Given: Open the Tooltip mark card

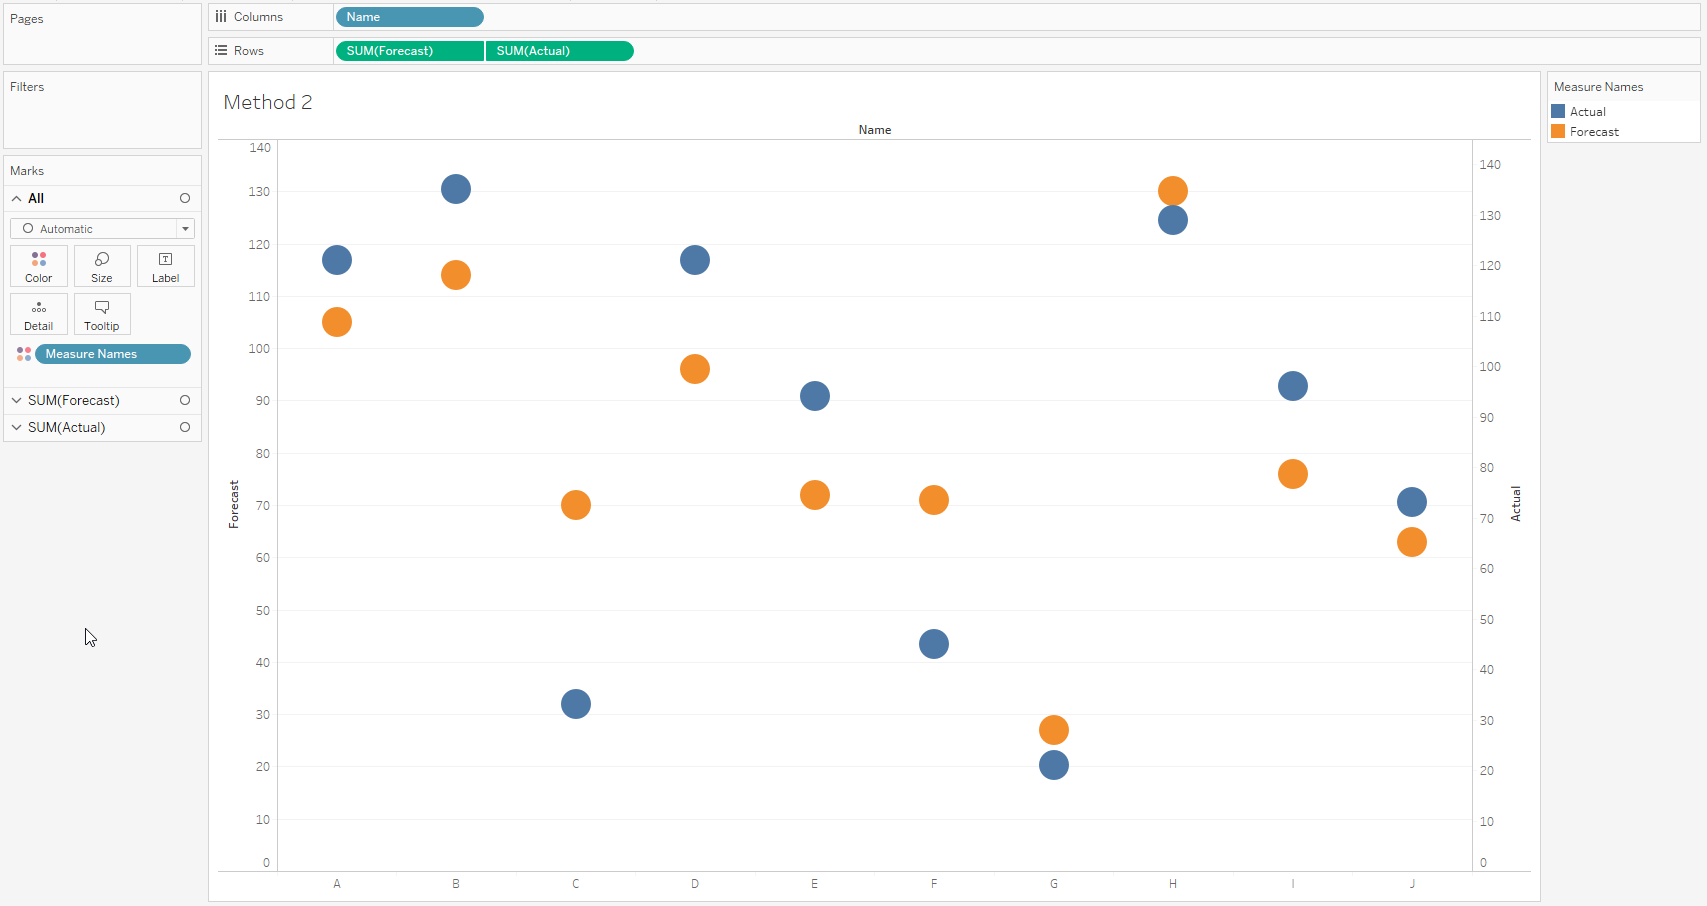Looking at the screenshot, I should [102, 314].
